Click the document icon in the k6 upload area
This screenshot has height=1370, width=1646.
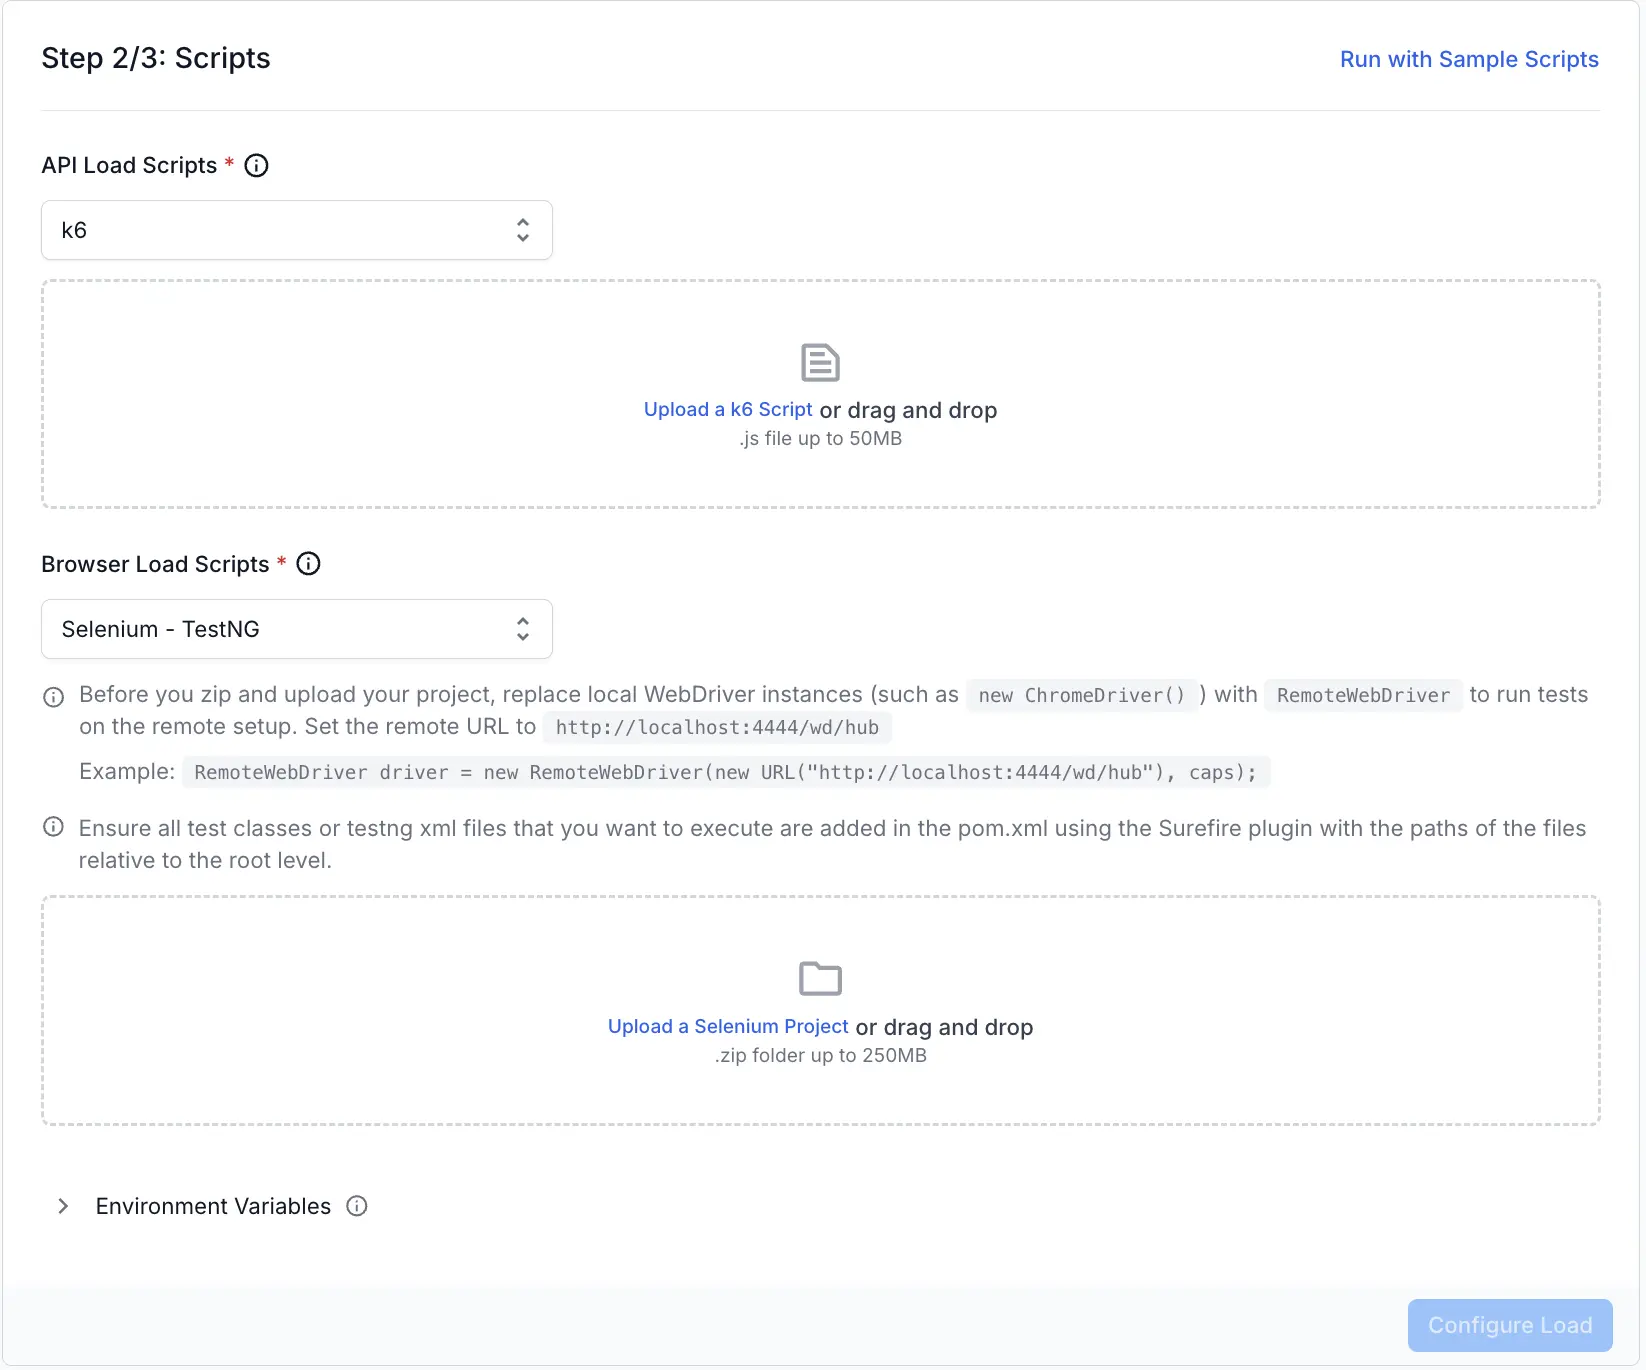(820, 363)
